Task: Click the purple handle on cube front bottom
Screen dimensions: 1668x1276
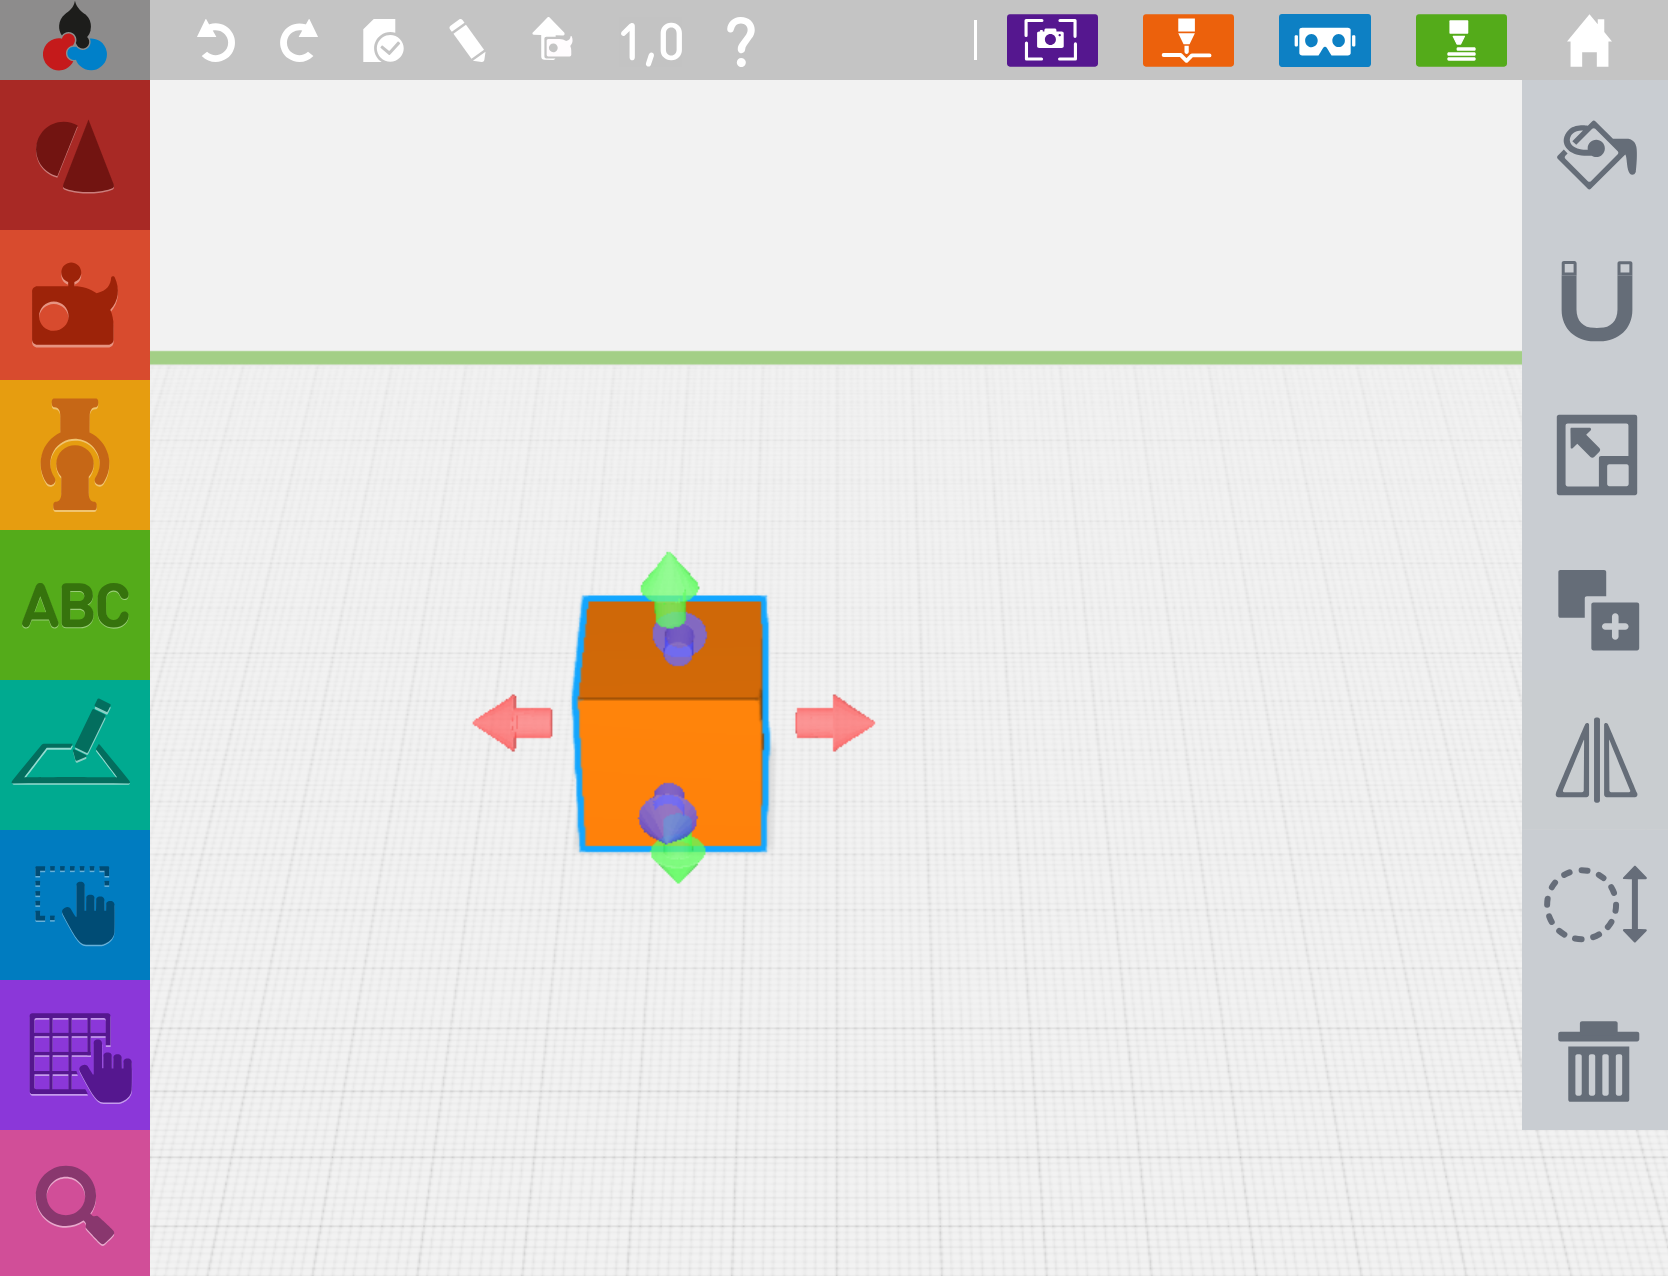Action: [668, 812]
